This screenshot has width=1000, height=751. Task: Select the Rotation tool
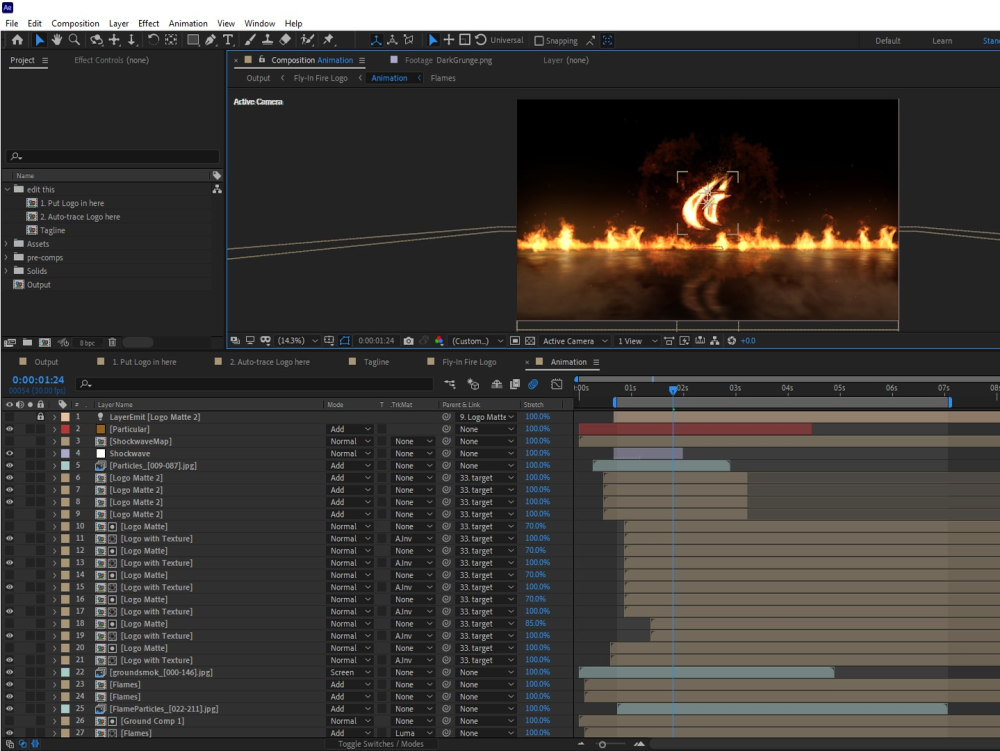(x=153, y=40)
